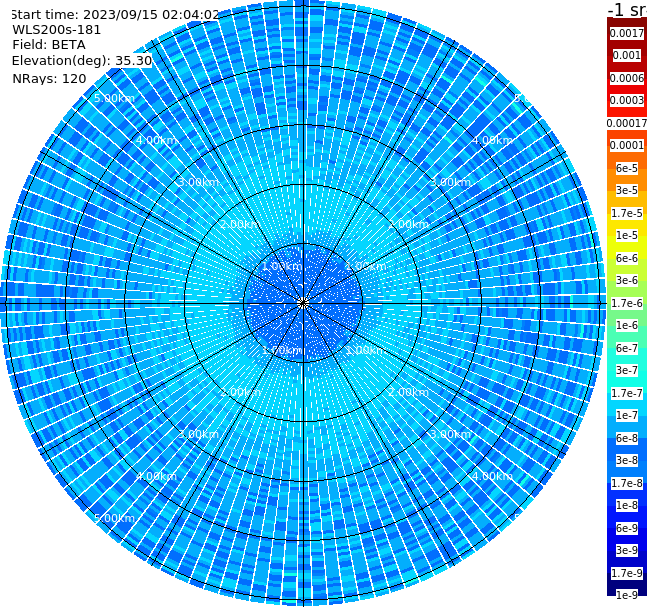Click the 6e-6 colorbar label

point(627,258)
